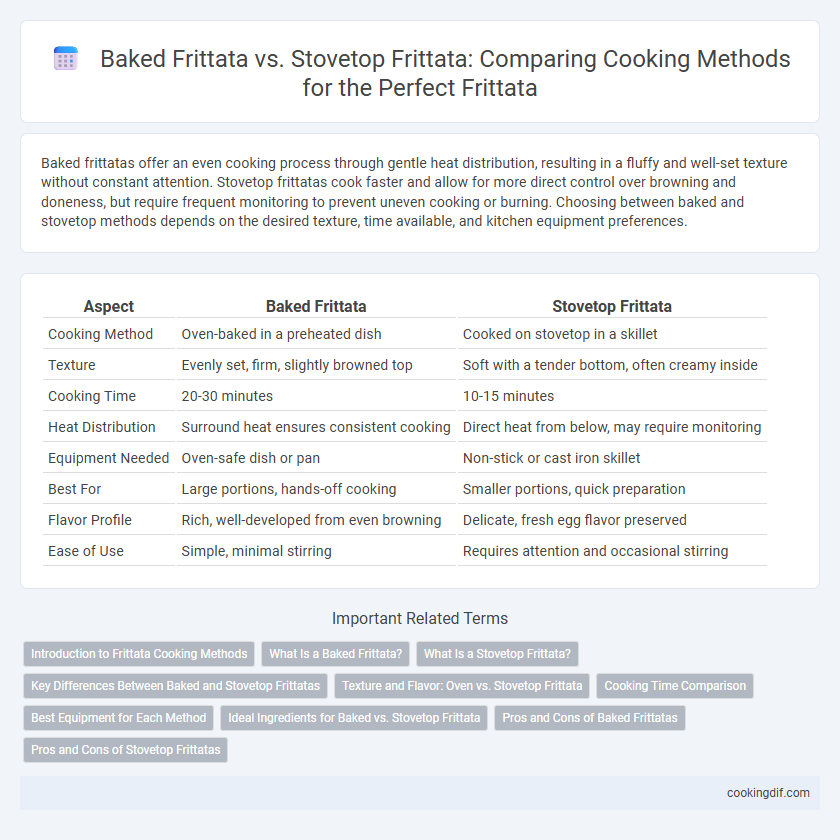840x840 pixels.
Task: Click the calendar icon beside the title
Action: [x=66, y=58]
